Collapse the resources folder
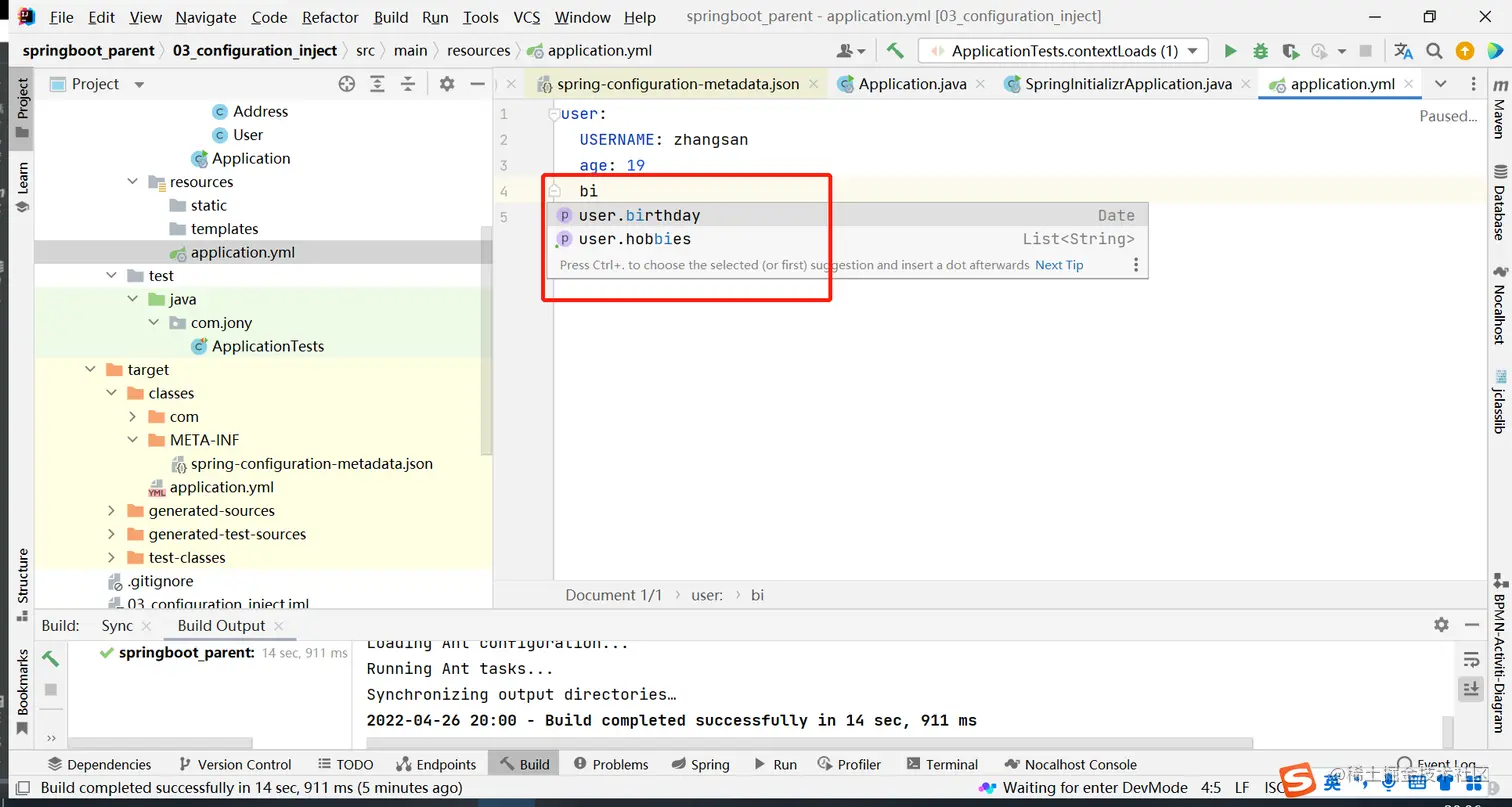The width and height of the screenshot is (1512, 807). (x=133, y=182)
